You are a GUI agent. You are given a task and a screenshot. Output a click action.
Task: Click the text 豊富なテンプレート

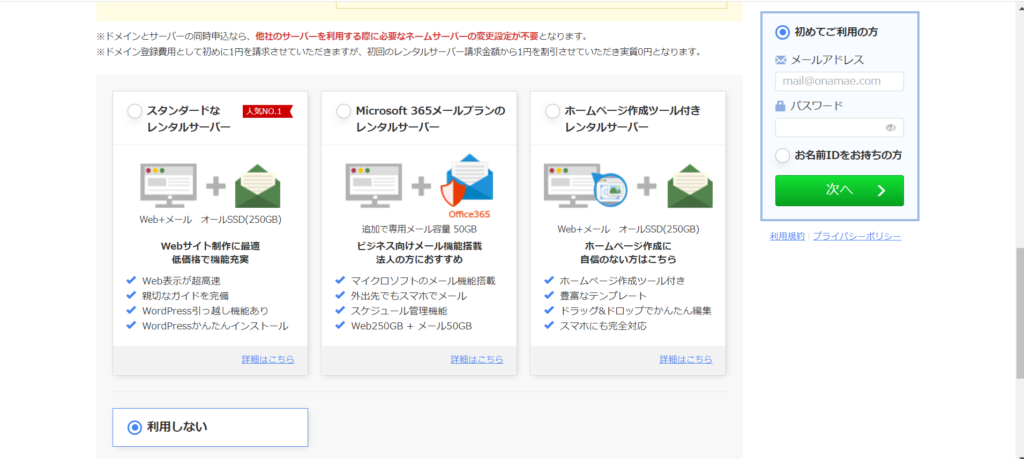click(x=603, y=296)
